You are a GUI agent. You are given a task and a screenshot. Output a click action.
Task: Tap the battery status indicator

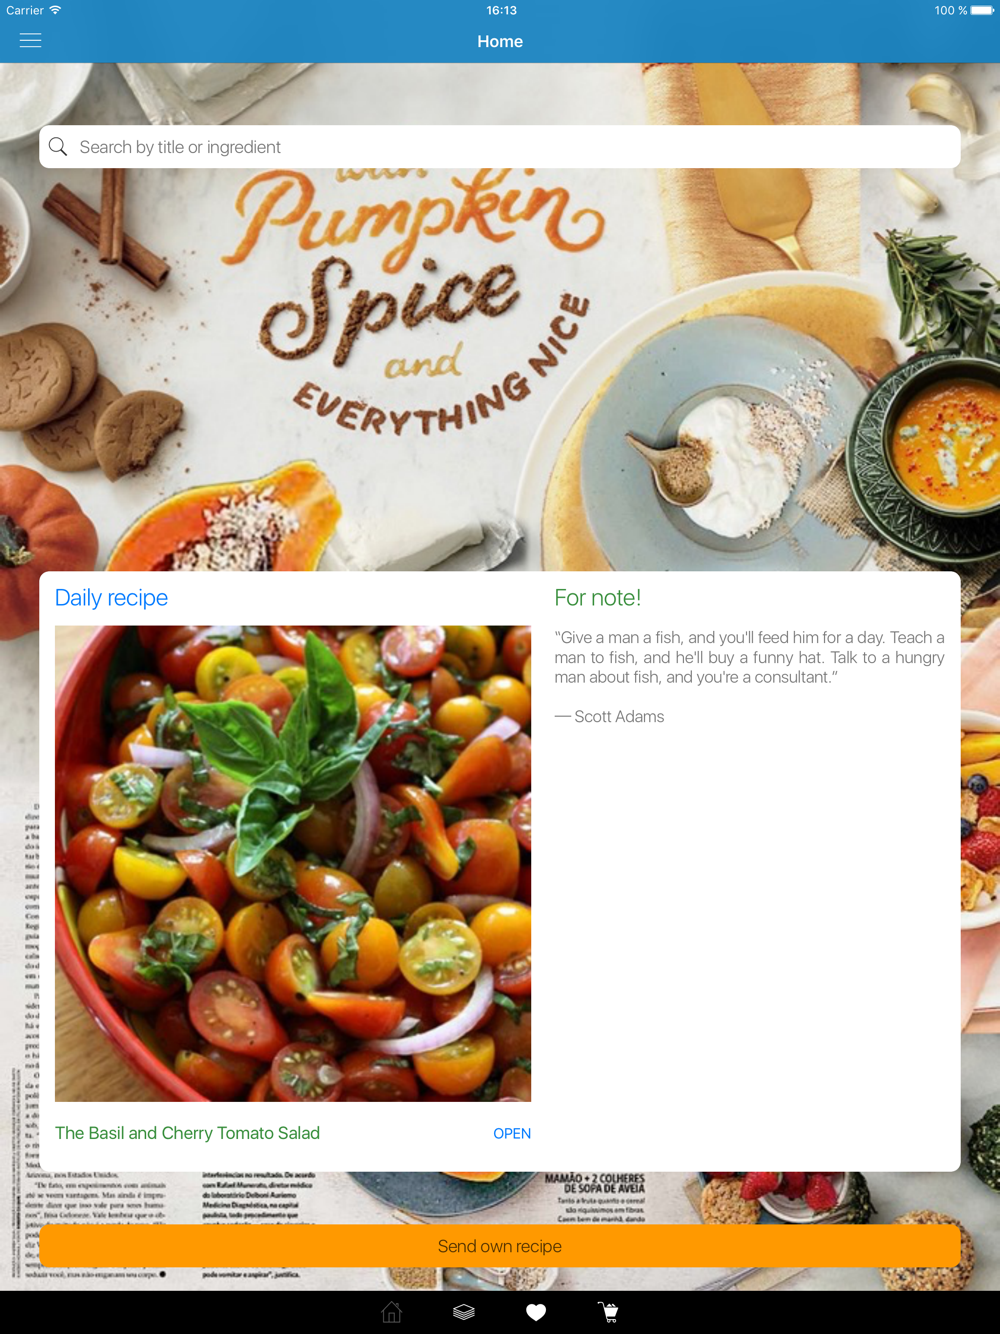[x=983, y=11]
